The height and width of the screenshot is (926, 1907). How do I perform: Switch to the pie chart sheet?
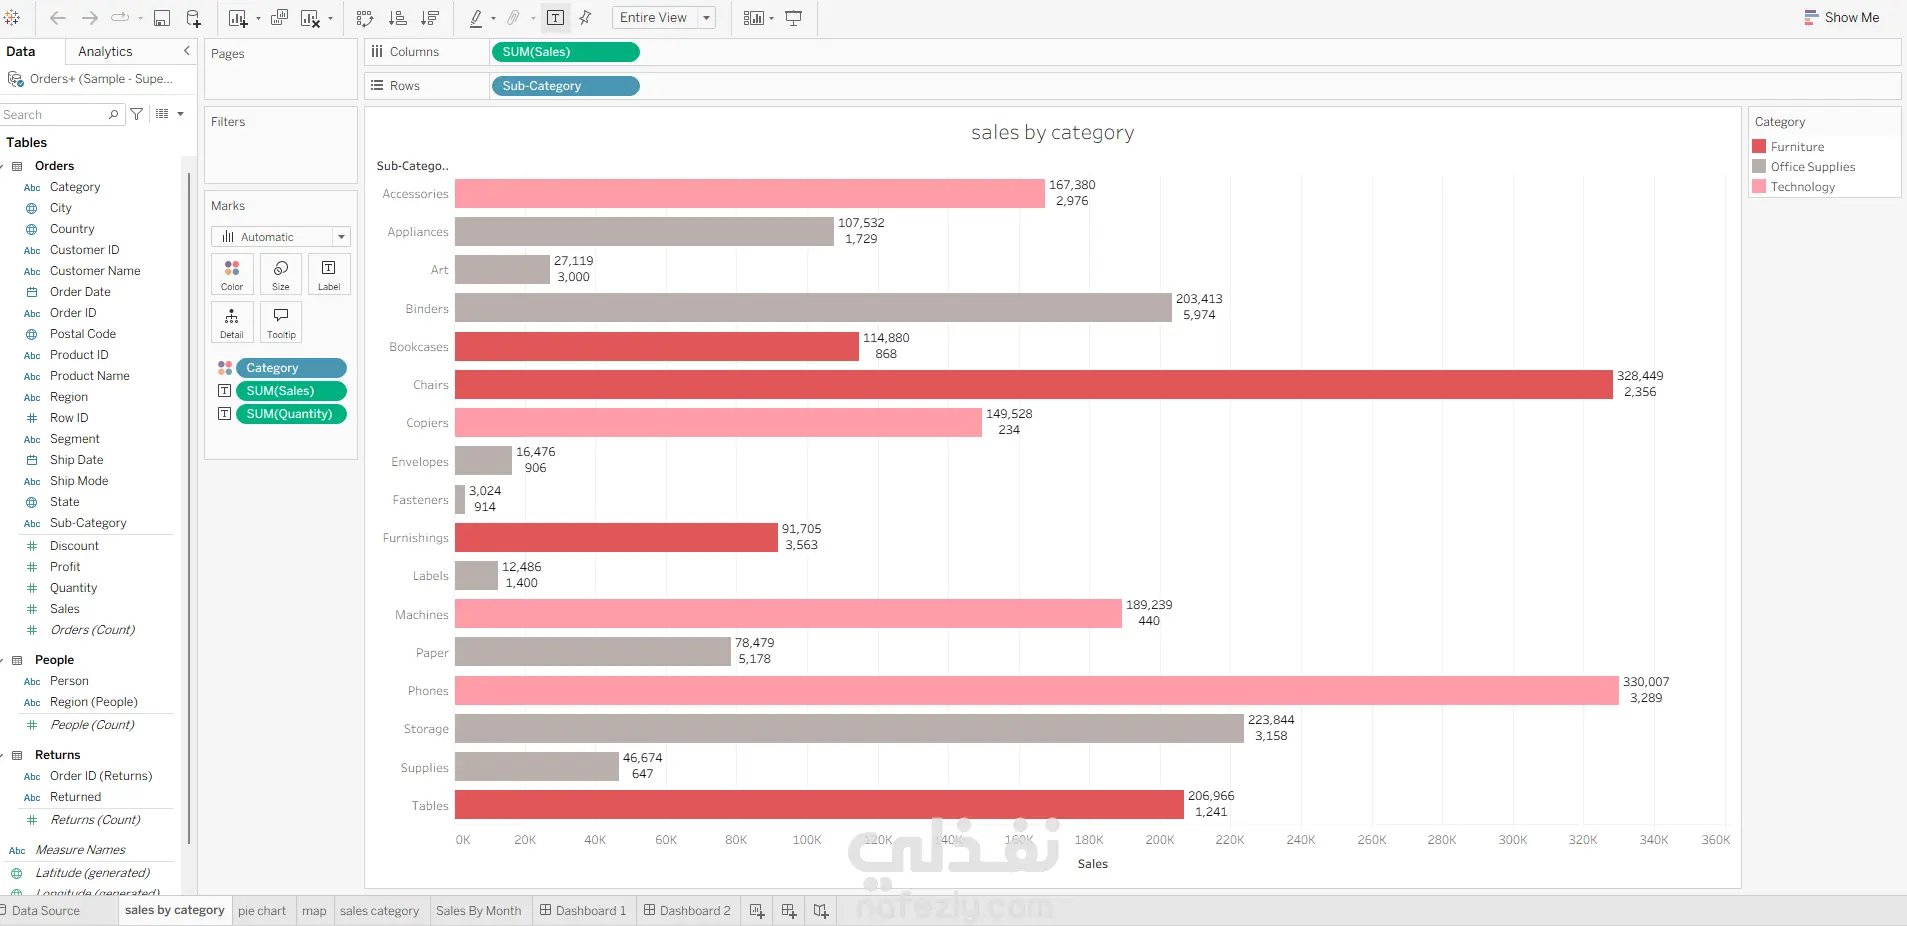[x=262, y=911]
